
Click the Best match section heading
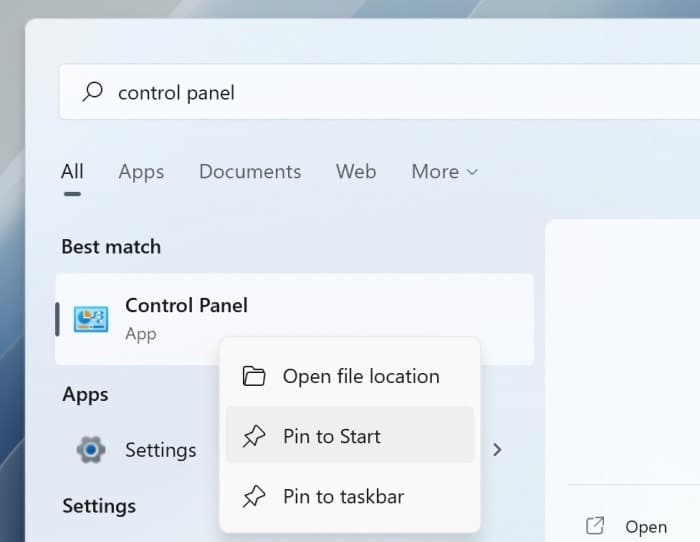coord(111,246)
